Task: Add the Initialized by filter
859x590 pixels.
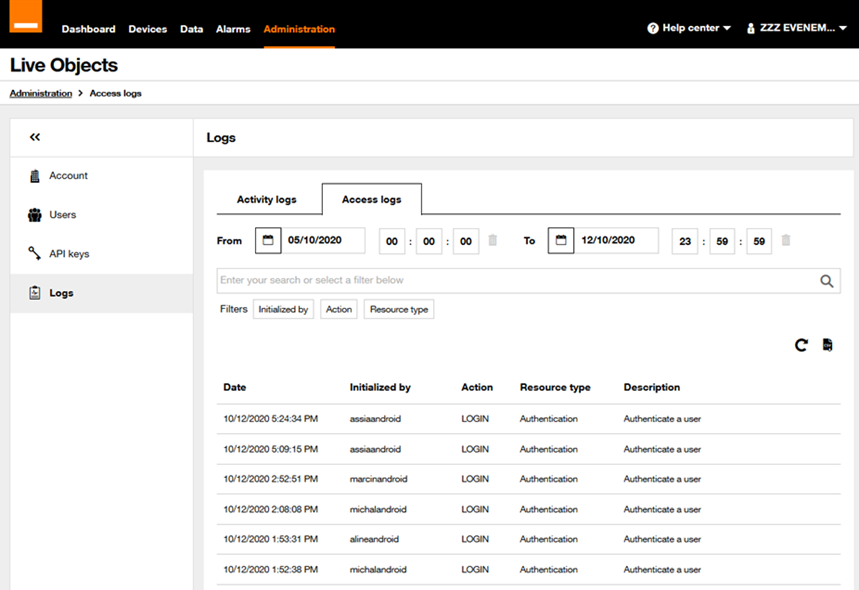Action: (283, 310)
